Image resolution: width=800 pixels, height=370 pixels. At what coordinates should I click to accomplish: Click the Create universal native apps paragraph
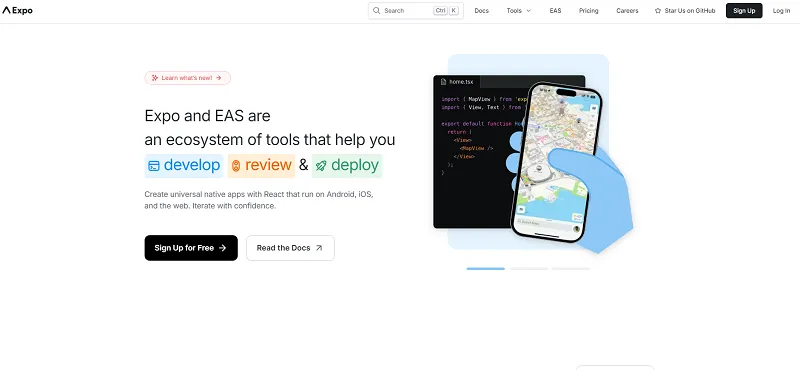259,200
